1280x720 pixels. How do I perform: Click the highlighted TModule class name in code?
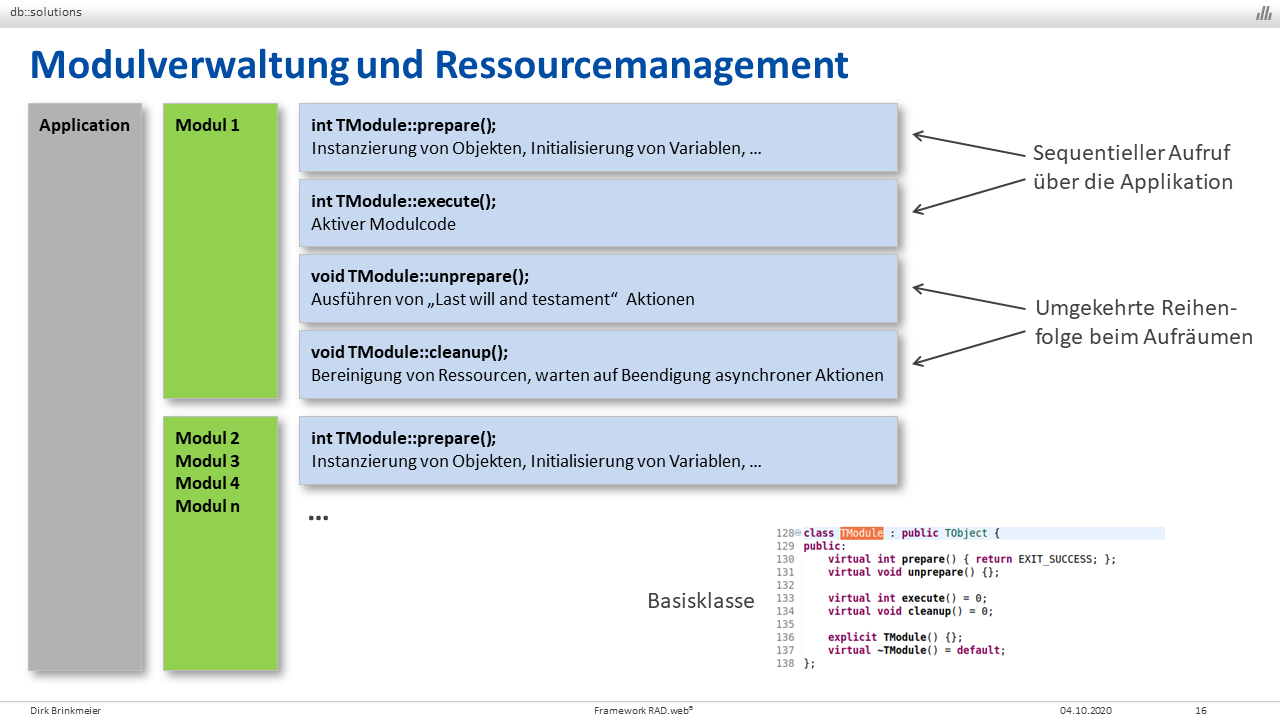(x=862, y=534)
